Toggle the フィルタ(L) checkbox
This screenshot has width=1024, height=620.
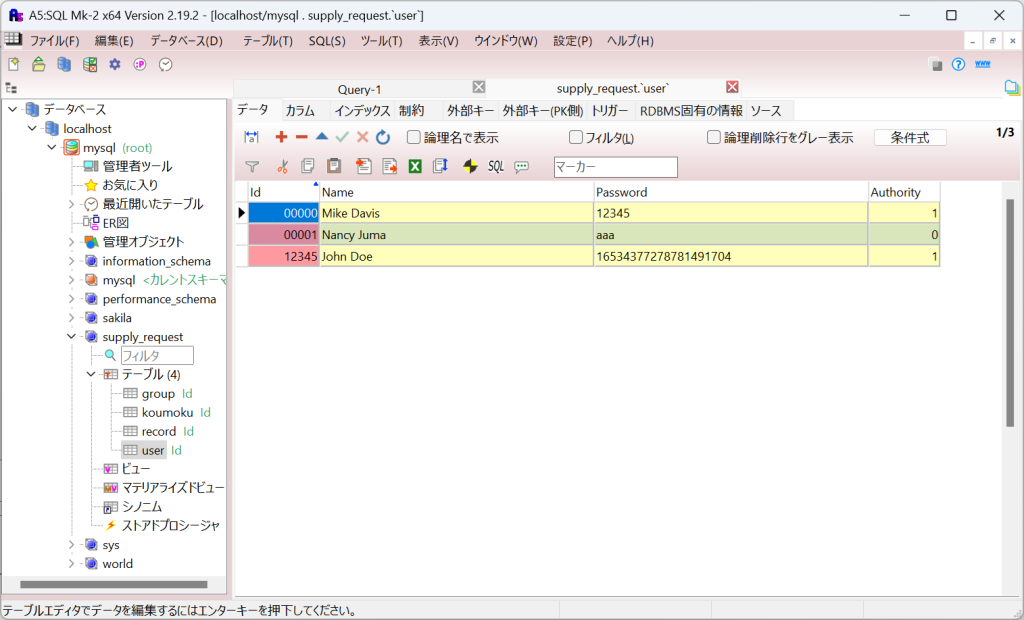tap(576, 138)
